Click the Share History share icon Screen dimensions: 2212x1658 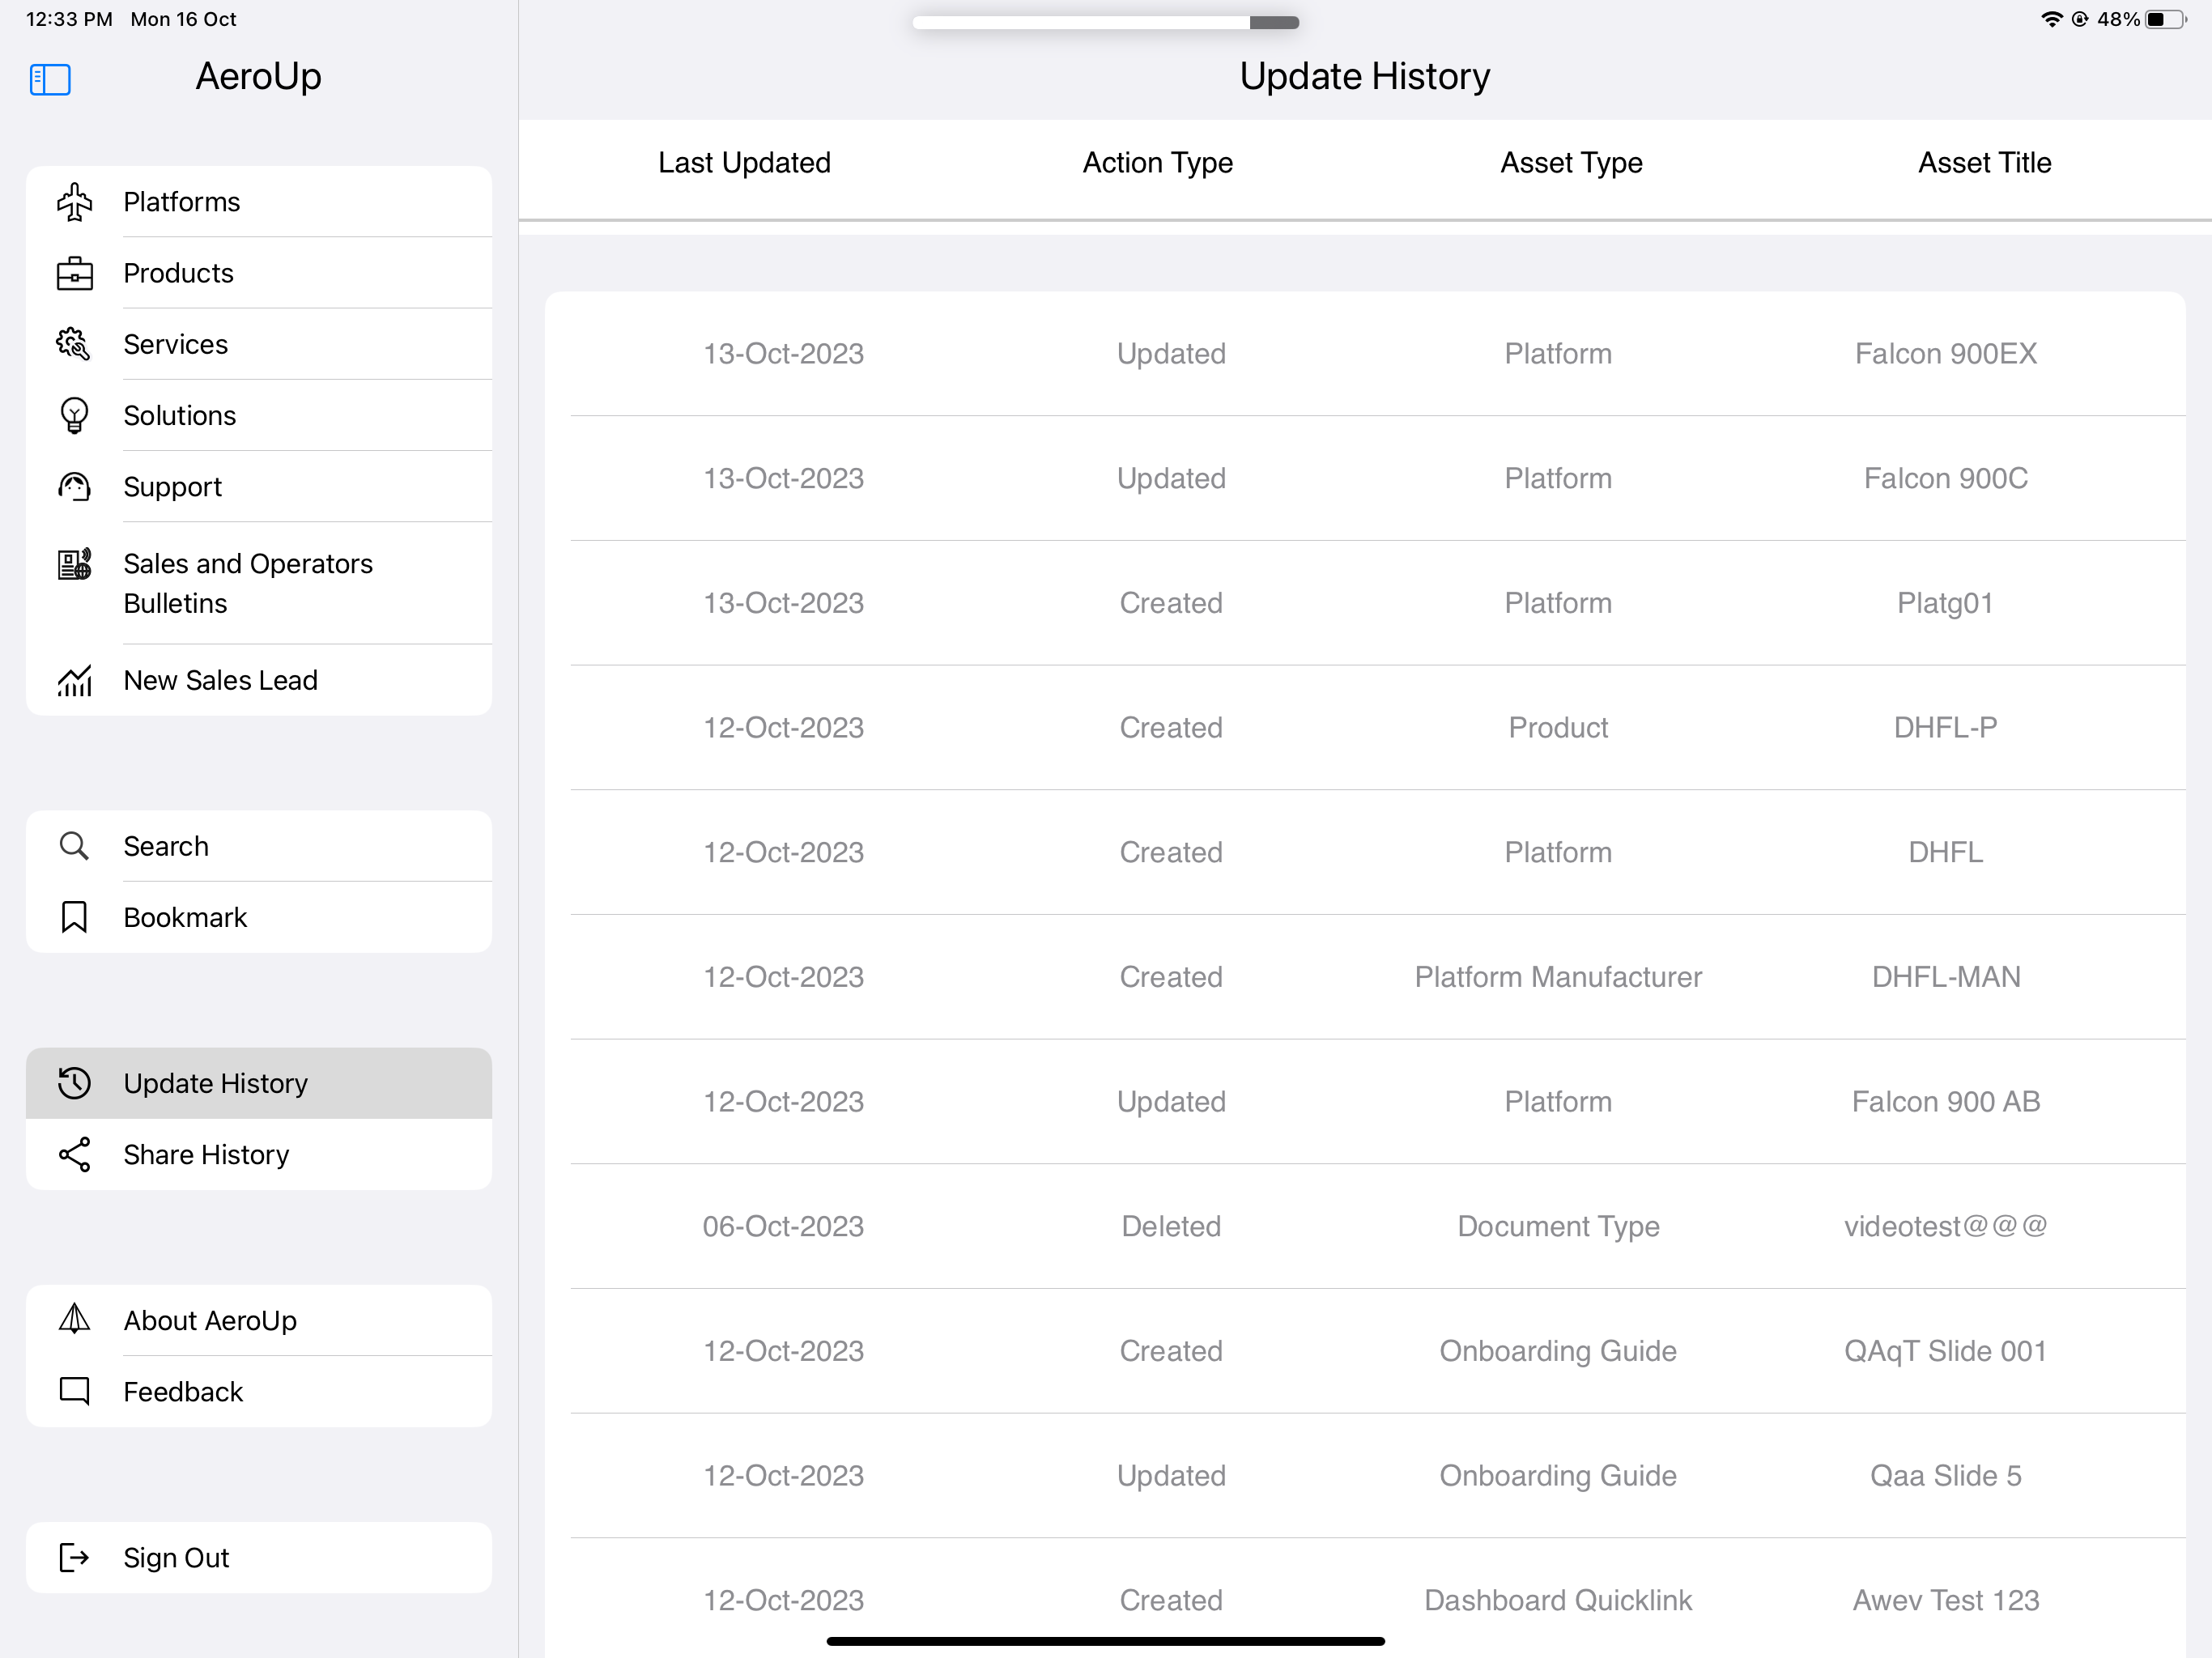coord(74,1154)
